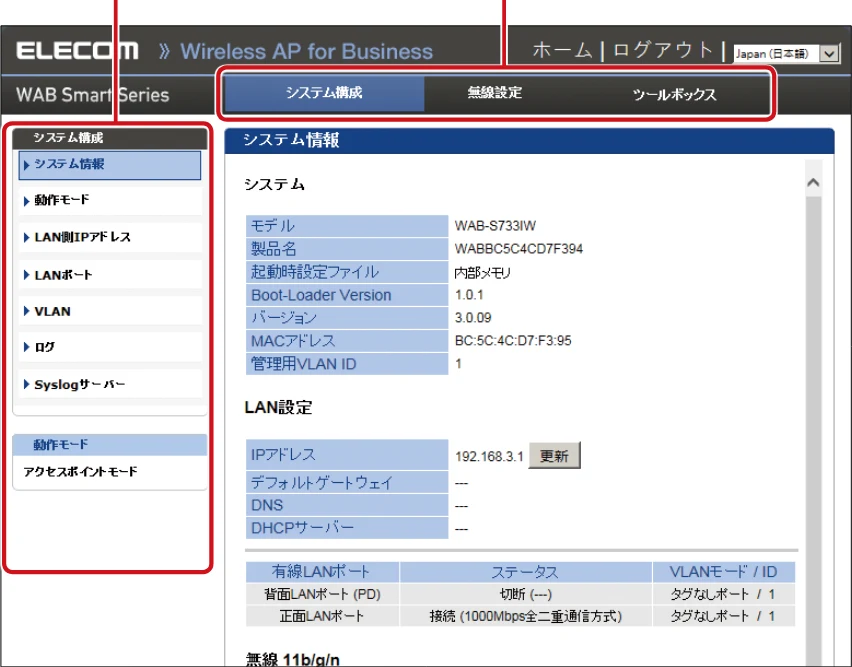Click the version value 3.0.09
852x667 pixels.
[x=473, y=318]
